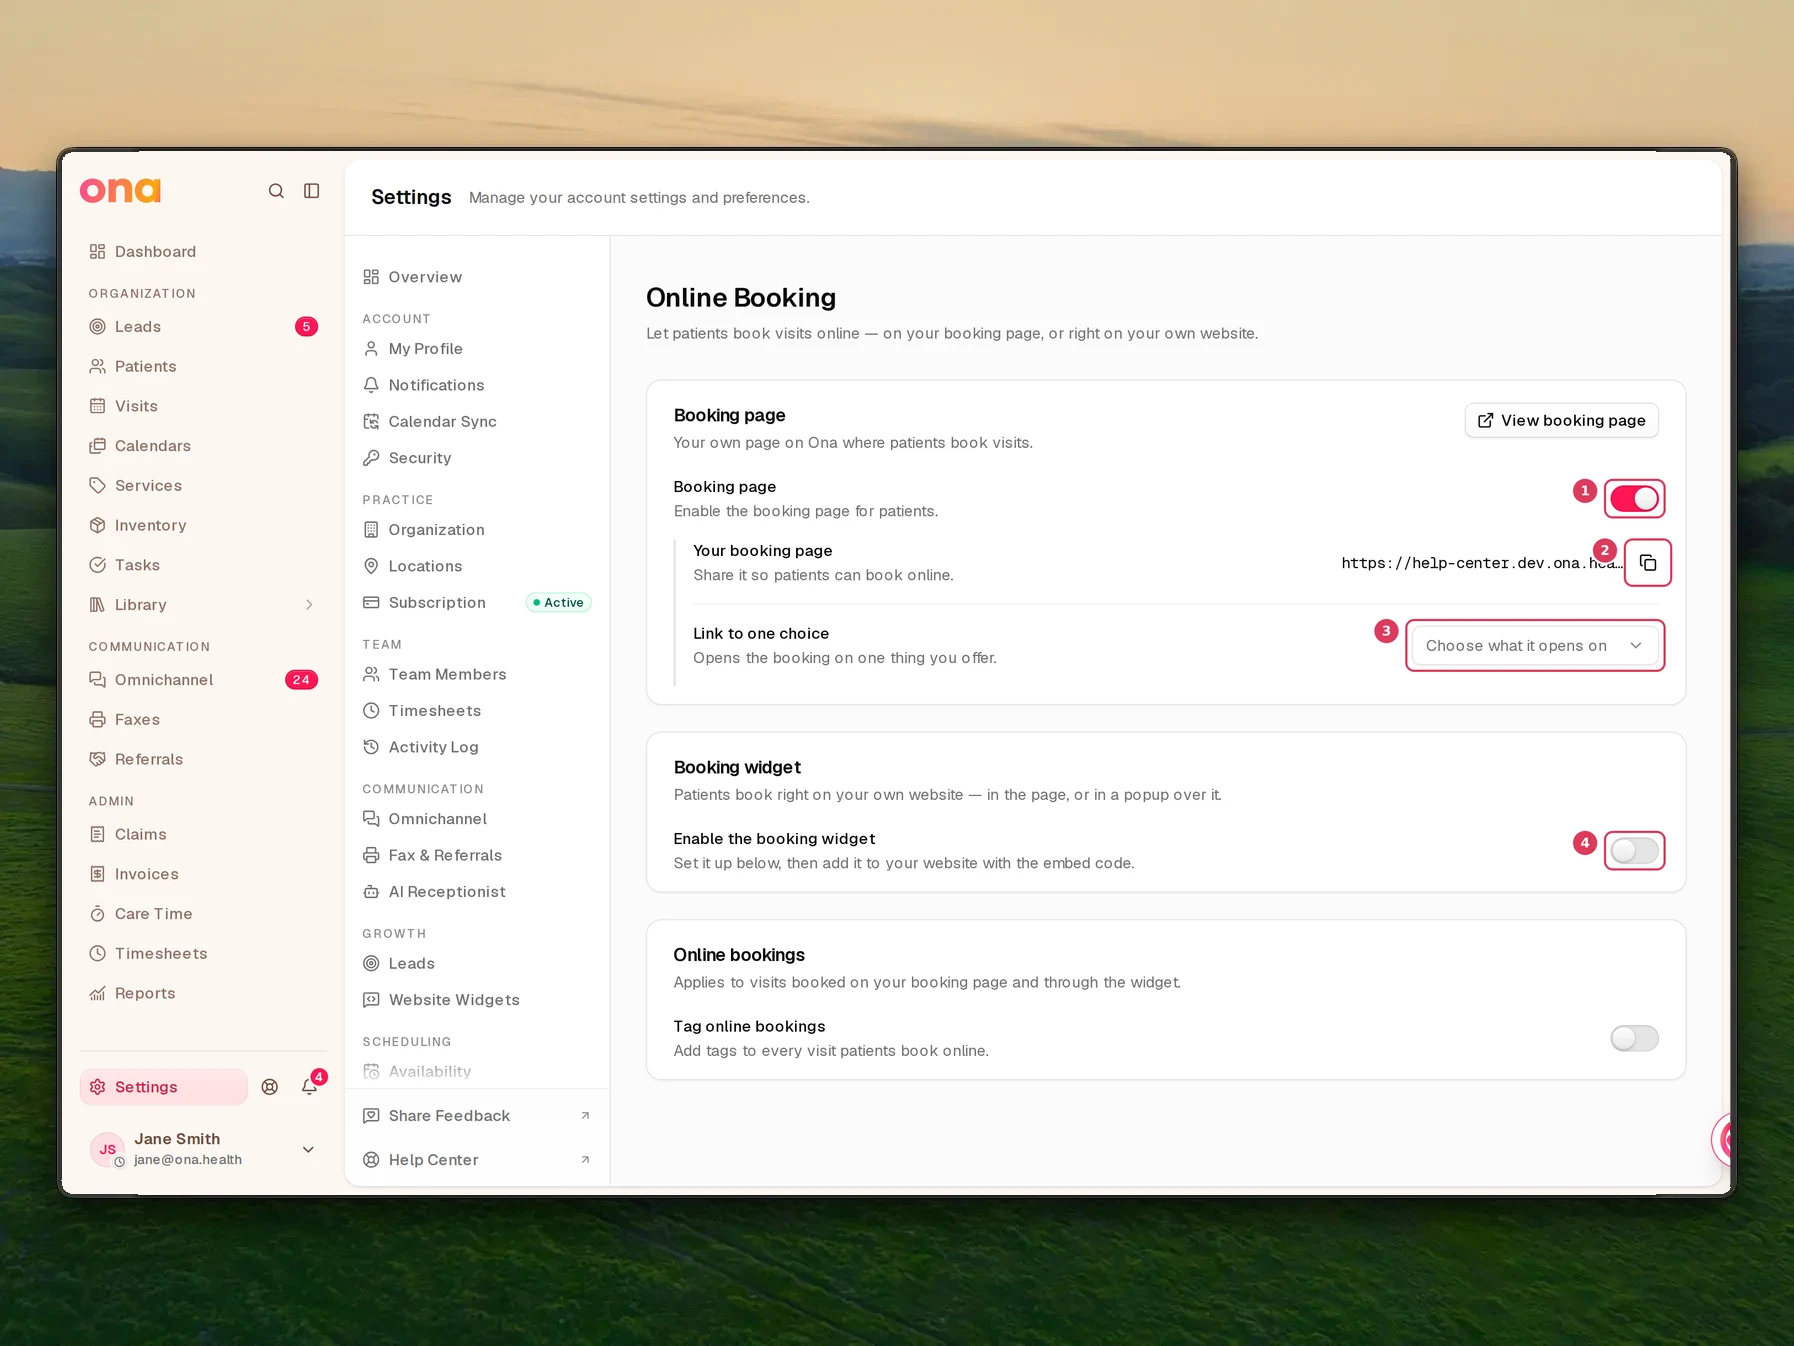Expand the Jane Smith account menu
The image size is (1794, 1346).
[308, 1150]
